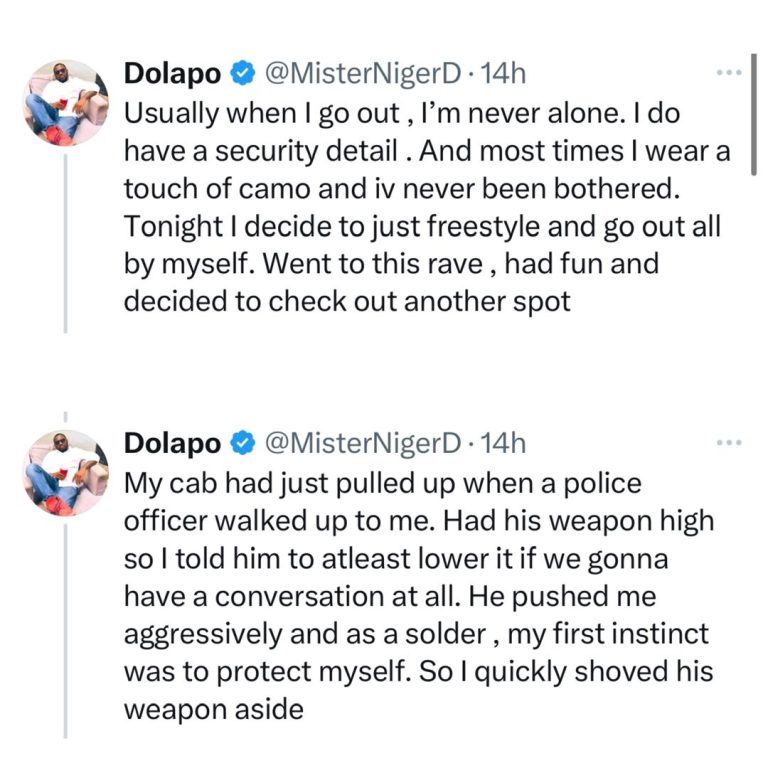Click verified badge on the police officer tweet
This screenshot has width=768, height=768.
242,442
